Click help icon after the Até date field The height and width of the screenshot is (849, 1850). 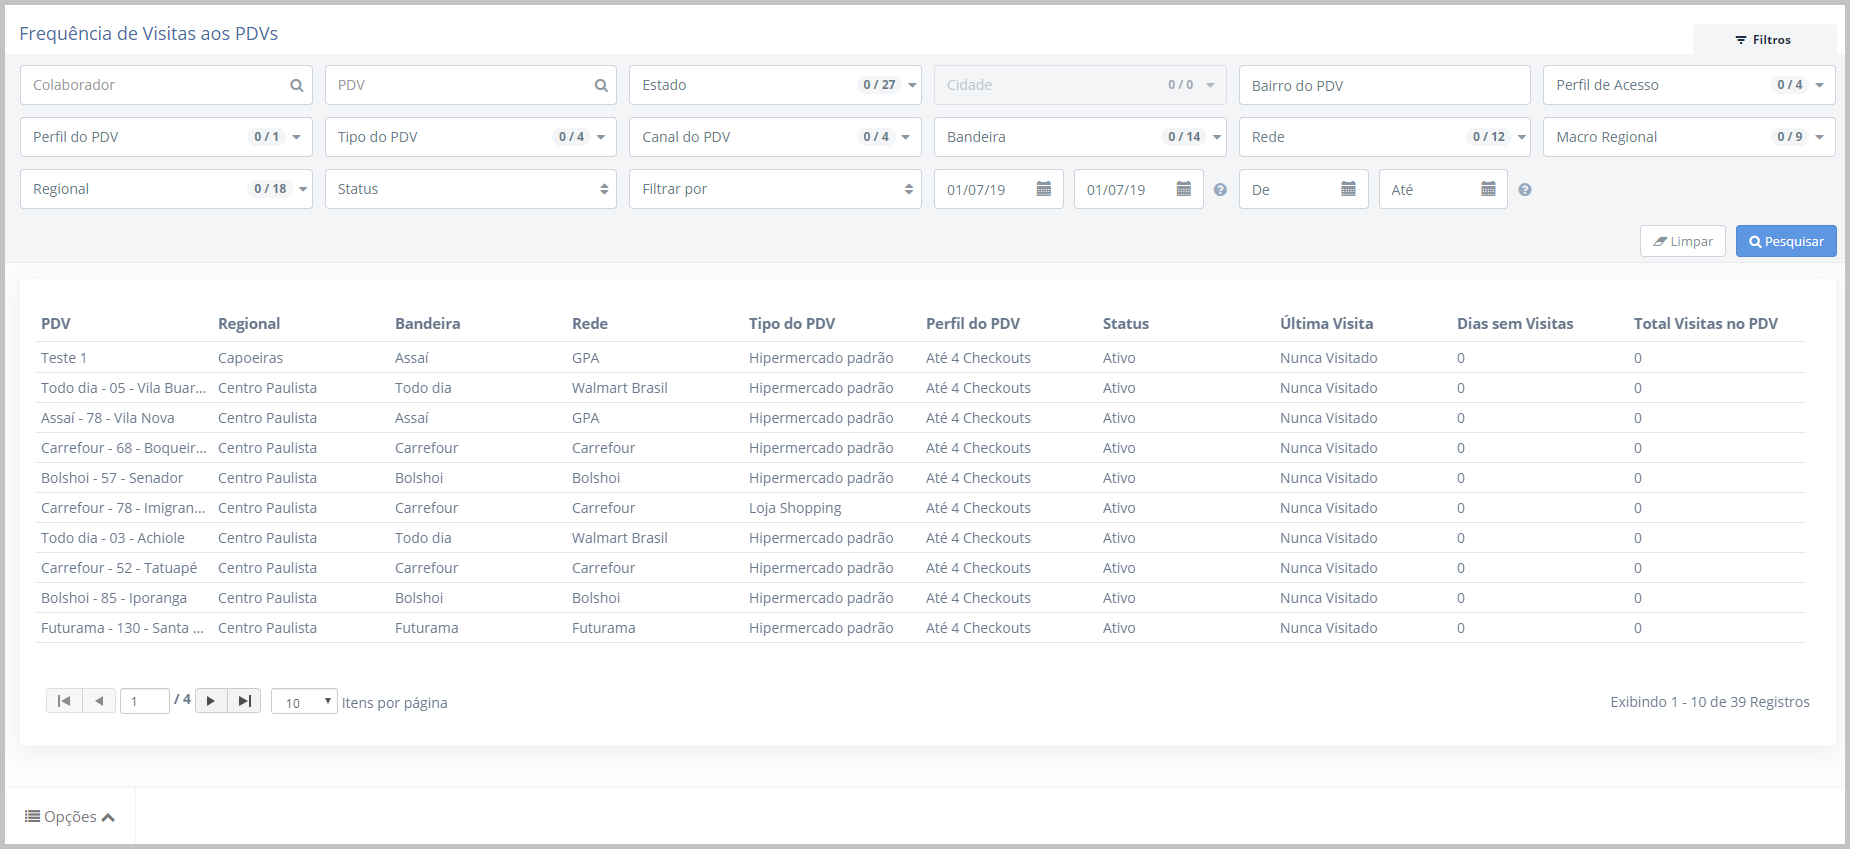tap(1525, 190)
